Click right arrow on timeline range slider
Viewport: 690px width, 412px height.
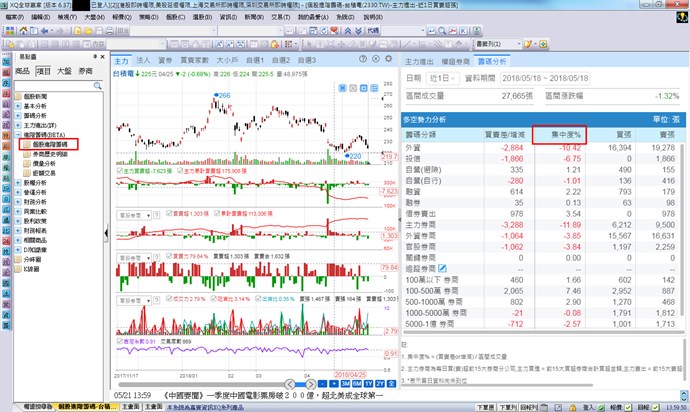[310, 384]
